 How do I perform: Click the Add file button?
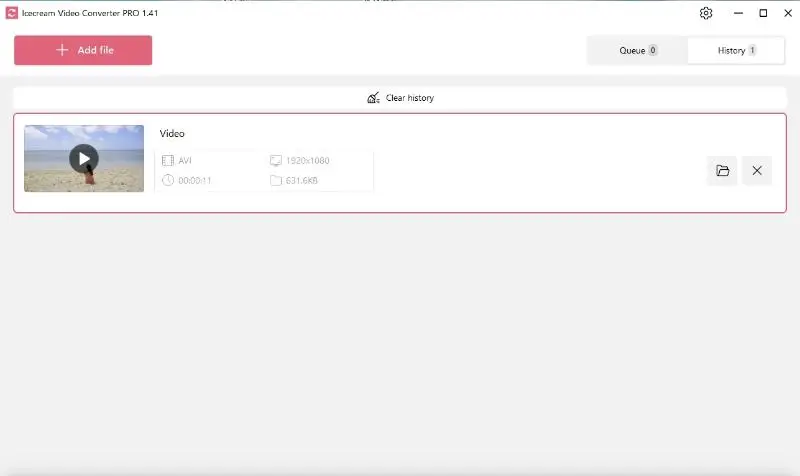click(x=83, y=50)
